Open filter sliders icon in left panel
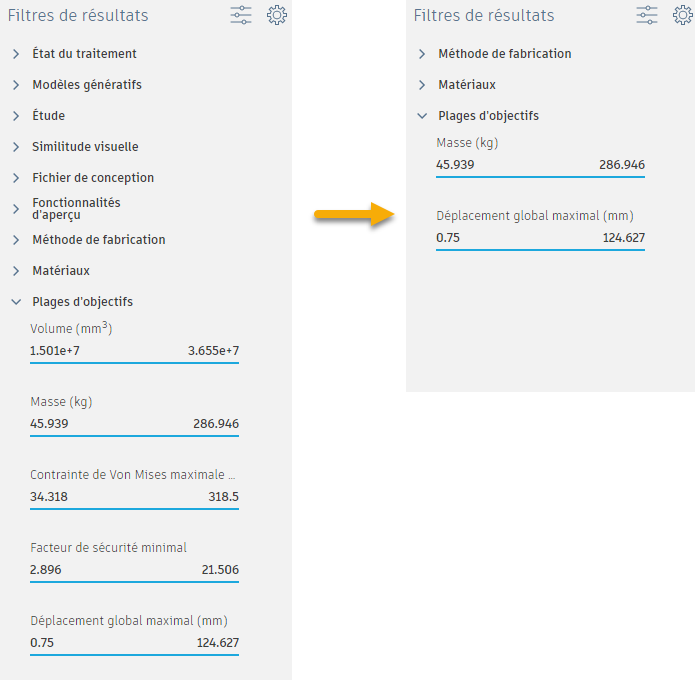This screenshot has width=695, height=680. pos(241,15)
